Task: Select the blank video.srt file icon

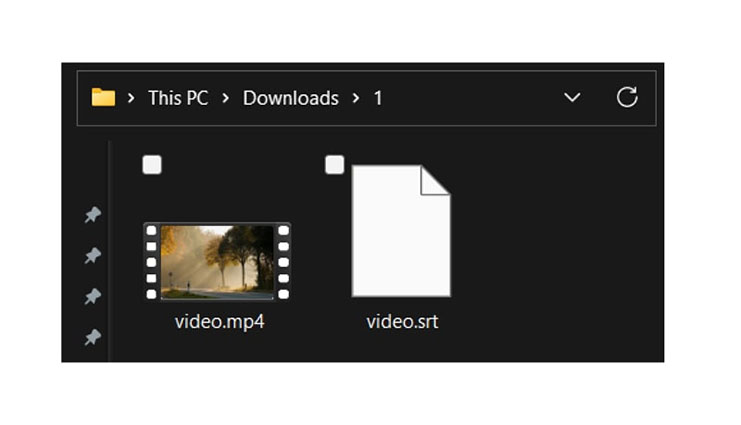Action: [401, 231]
